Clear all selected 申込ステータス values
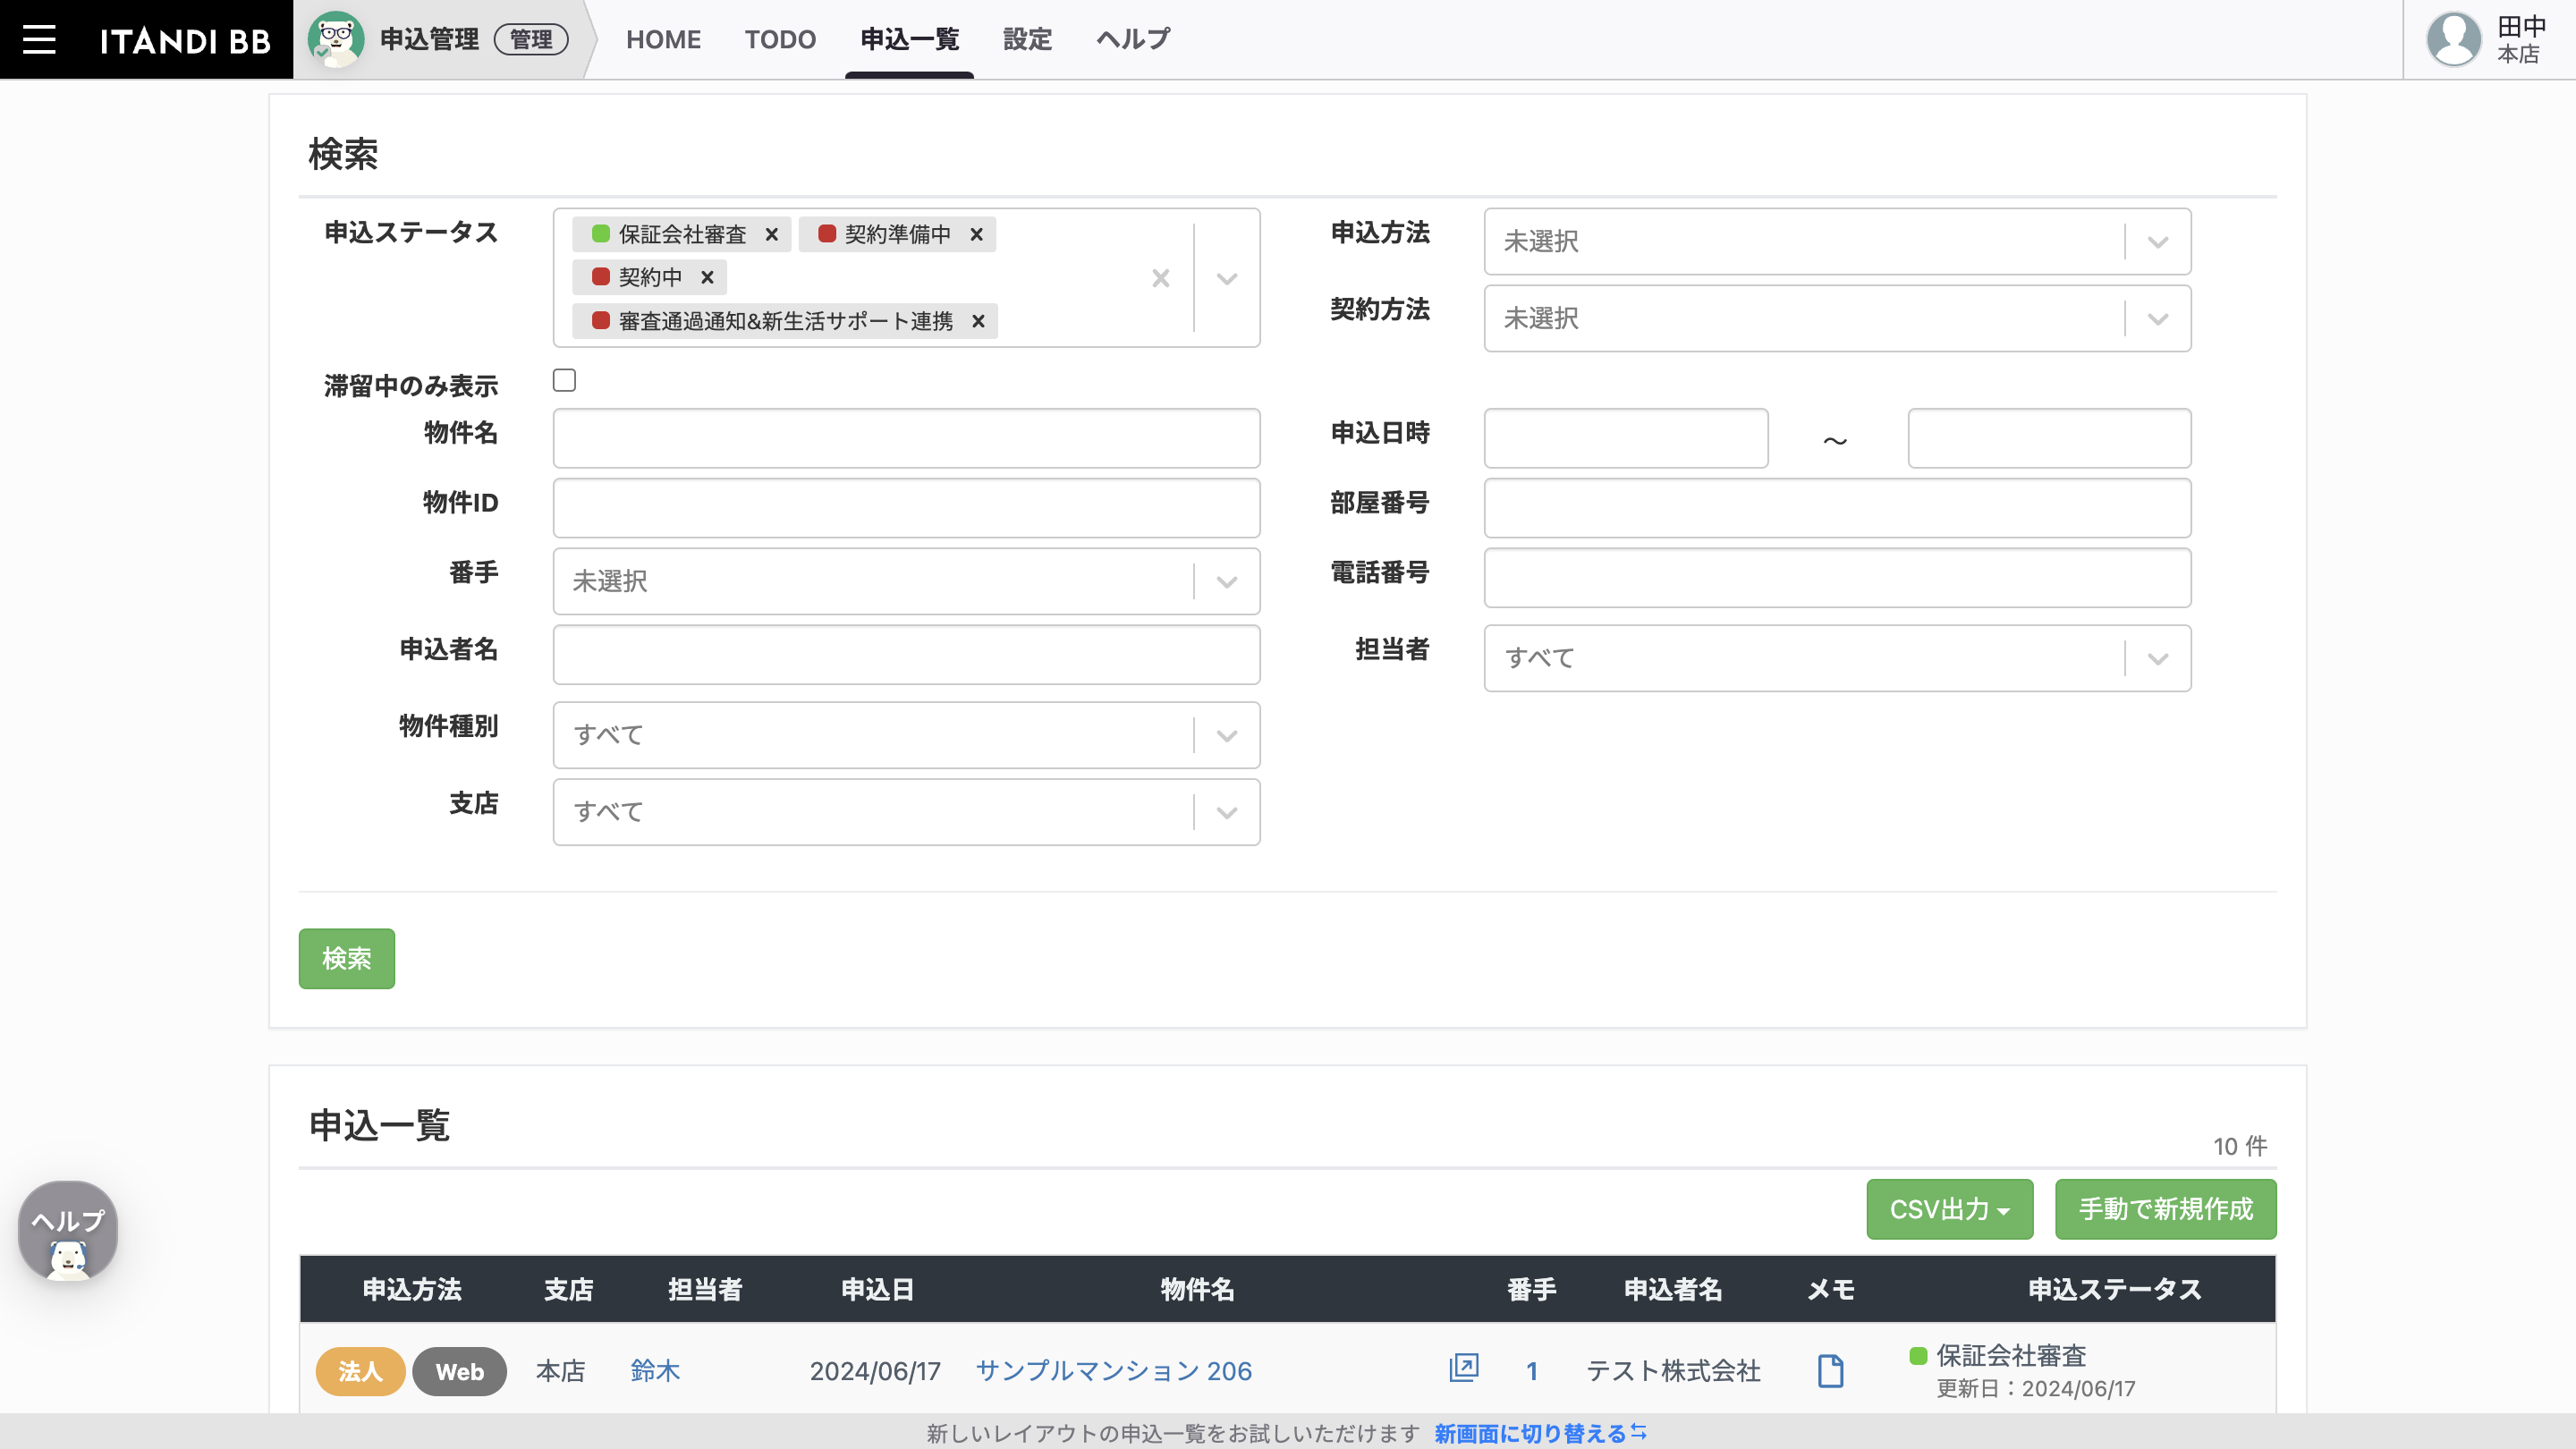Screen dimensions: 2576x1449 tap(1160, 278)
